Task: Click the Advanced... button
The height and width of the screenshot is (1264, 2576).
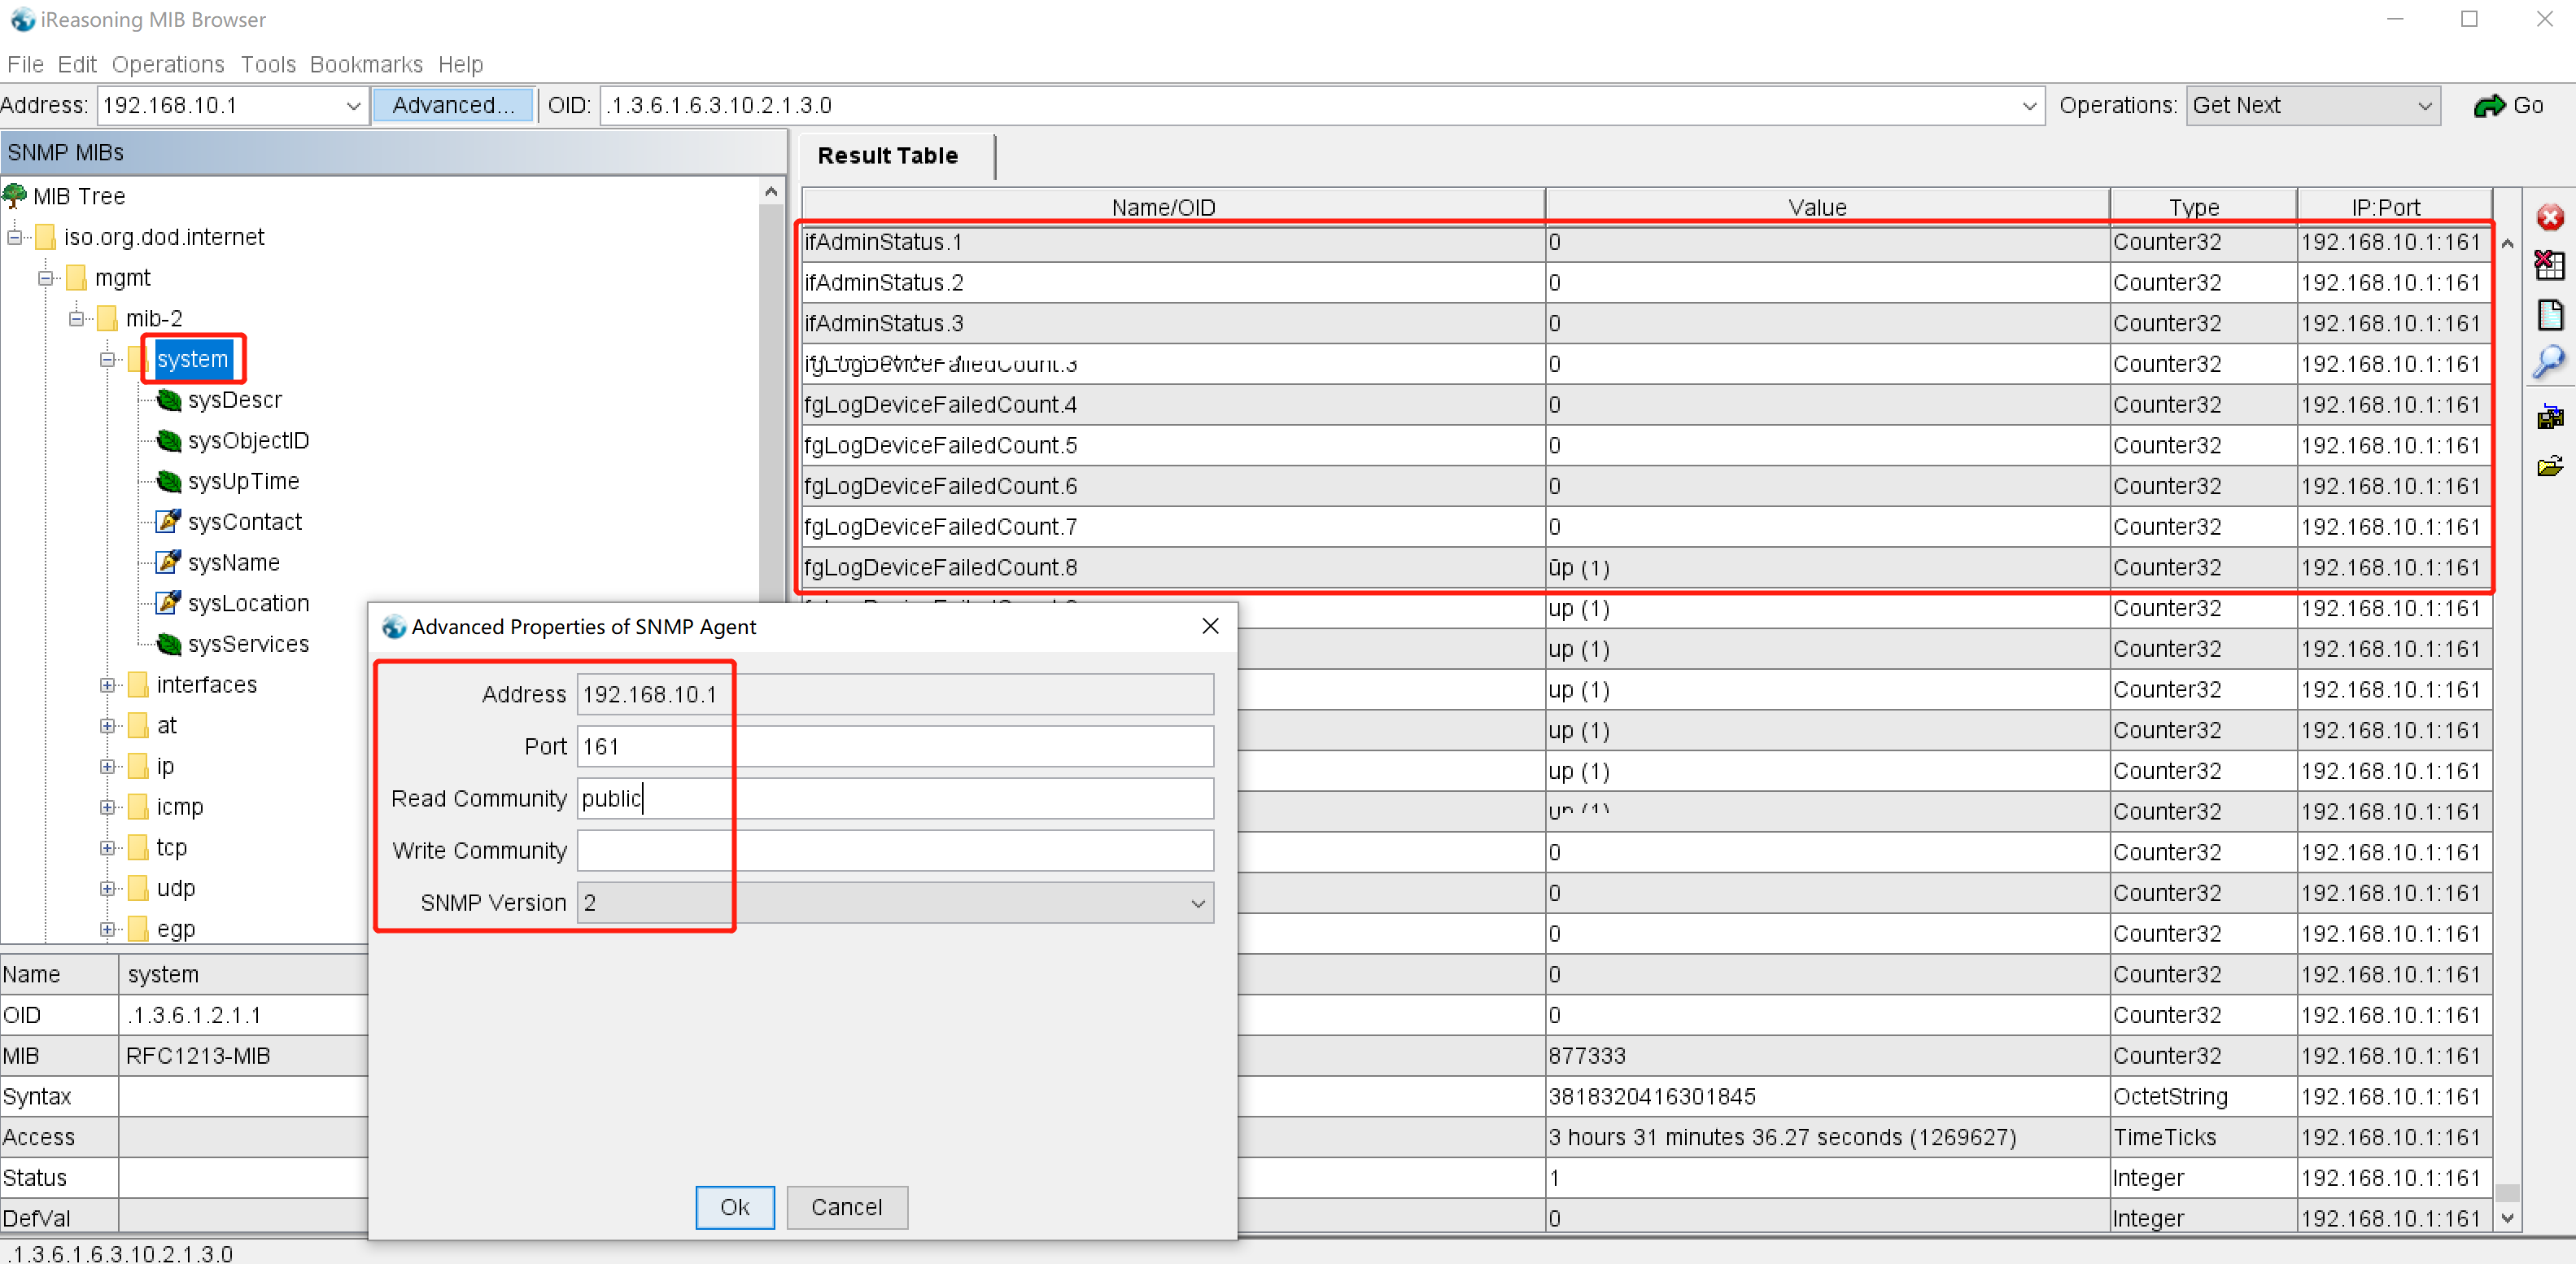Action: point(453,106)
